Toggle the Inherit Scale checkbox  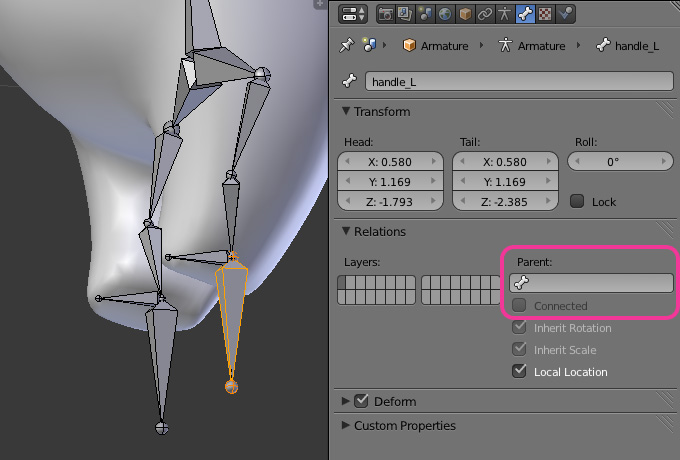[519, 349]
